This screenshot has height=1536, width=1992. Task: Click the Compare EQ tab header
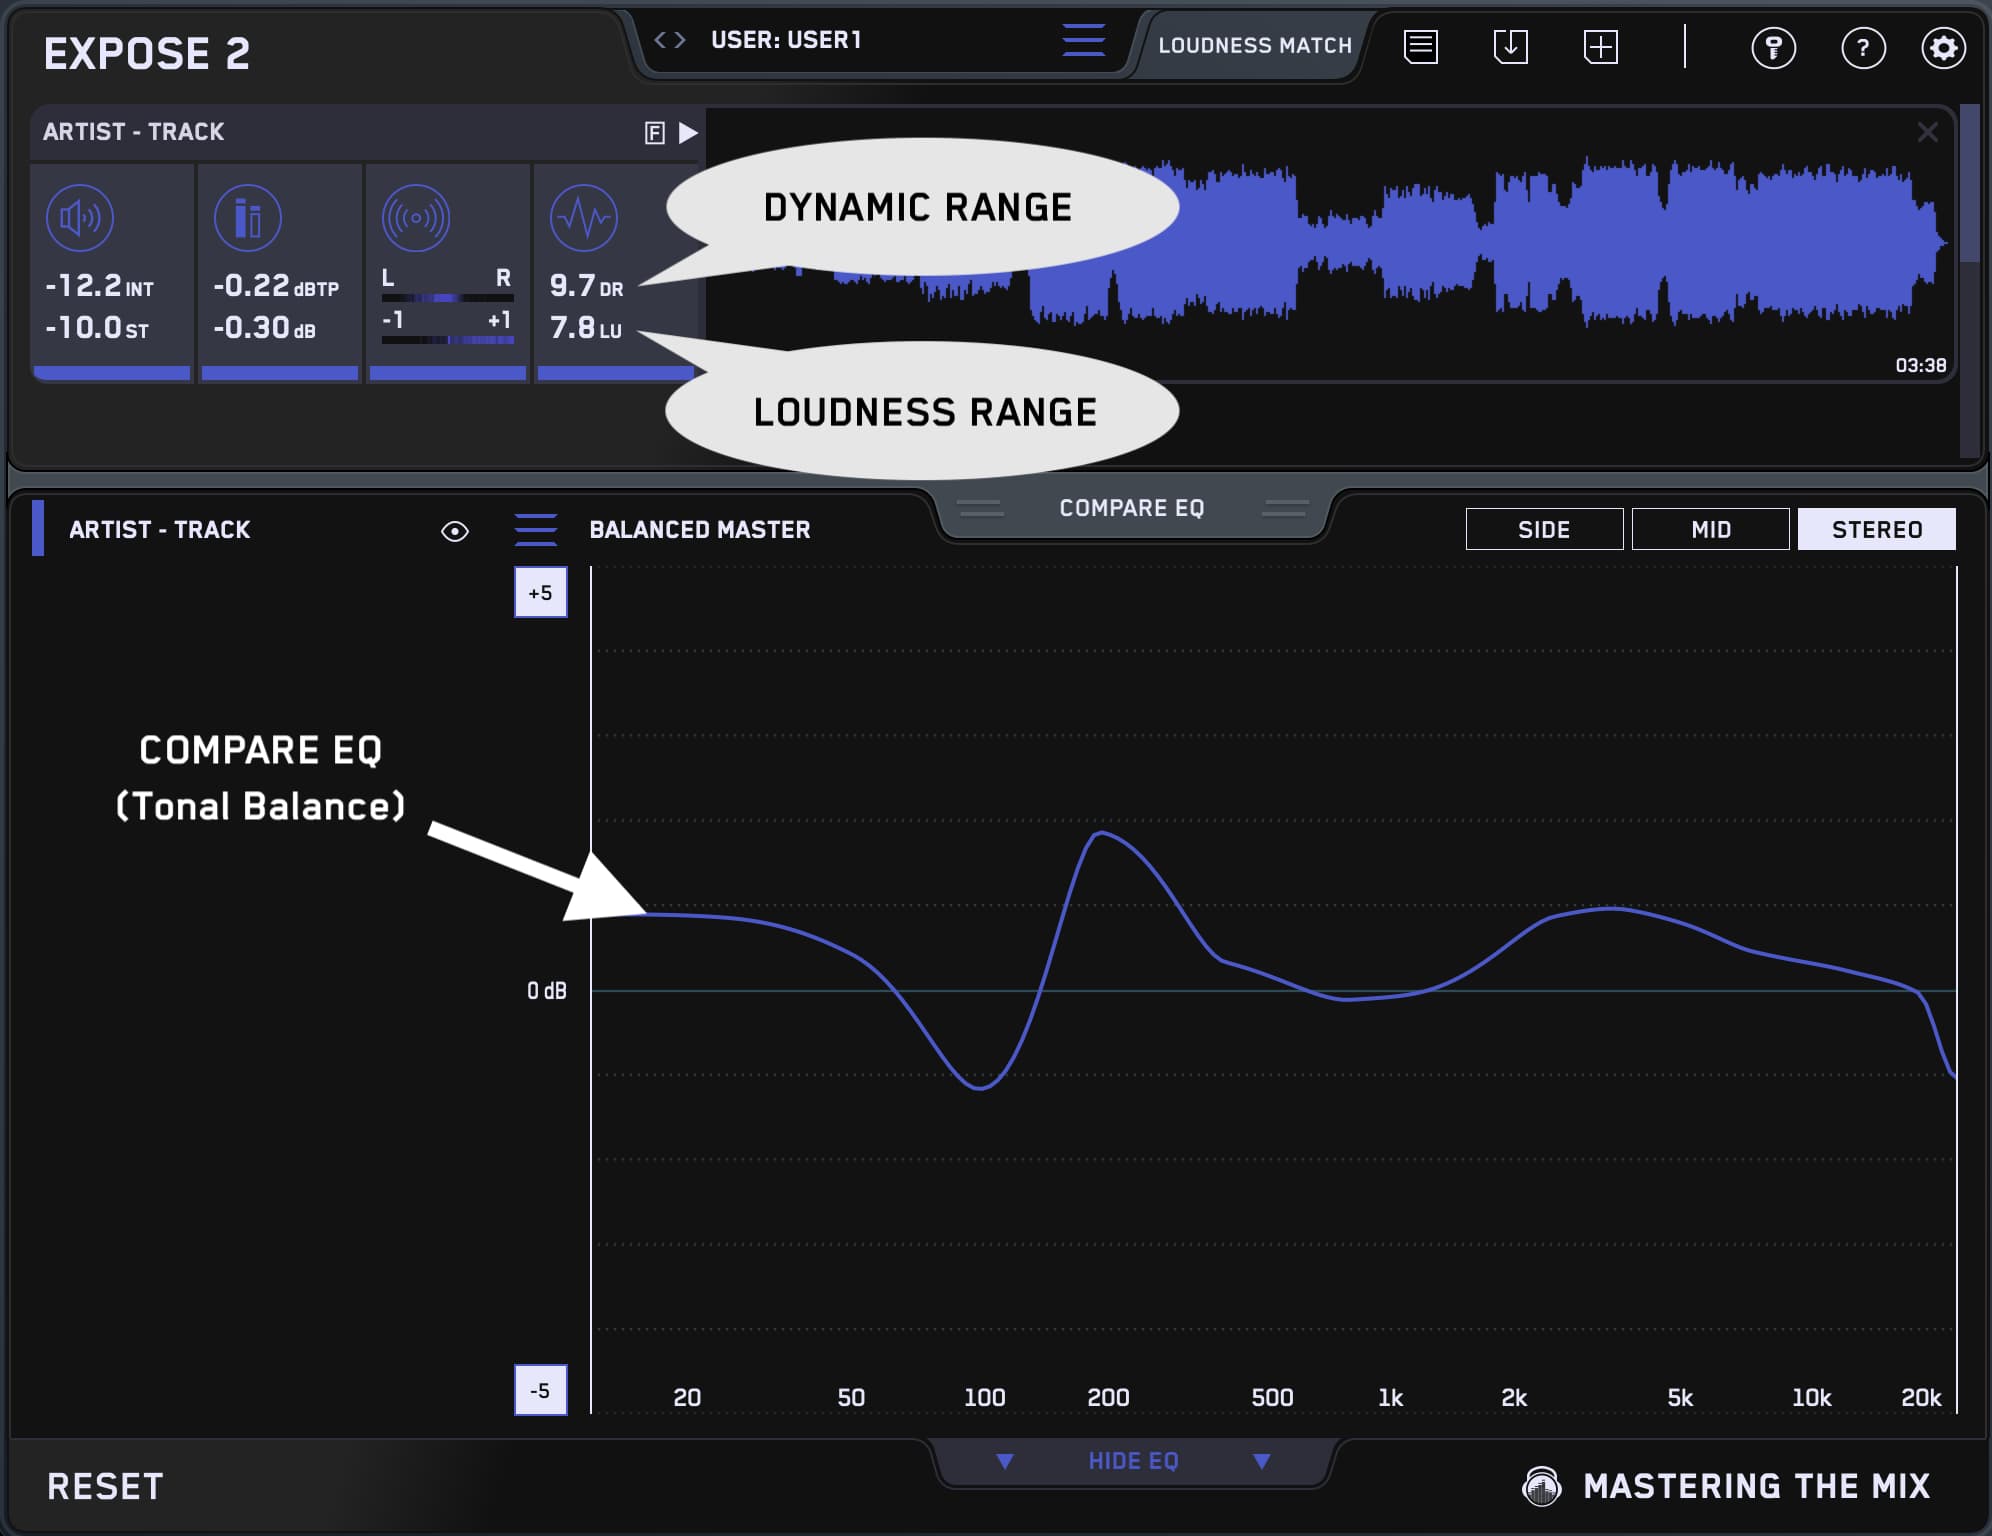[x=1132, y=508]
